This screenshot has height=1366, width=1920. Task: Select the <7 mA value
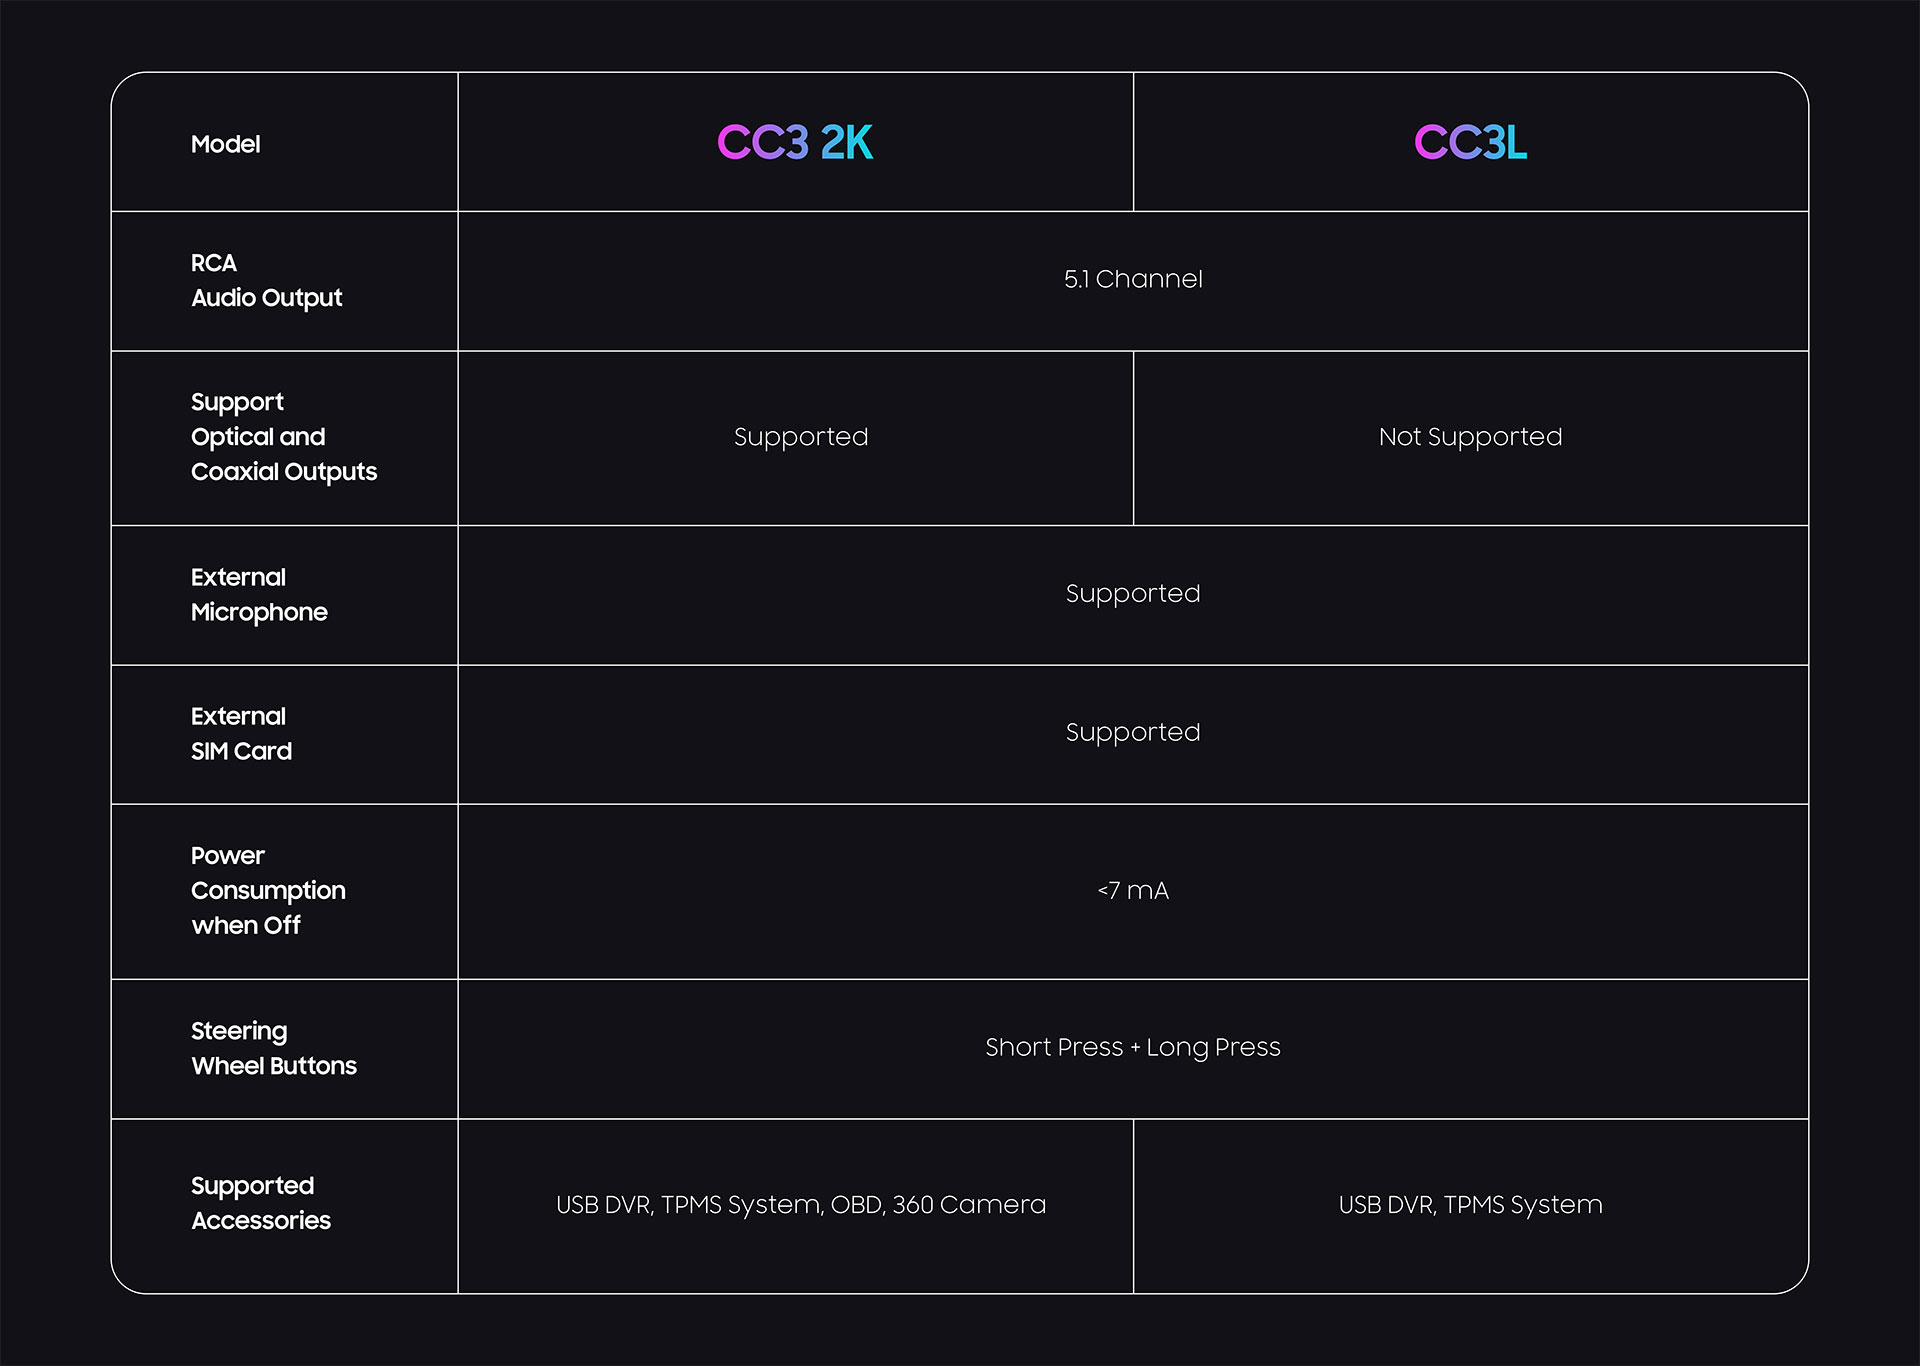pos(1133,890)
